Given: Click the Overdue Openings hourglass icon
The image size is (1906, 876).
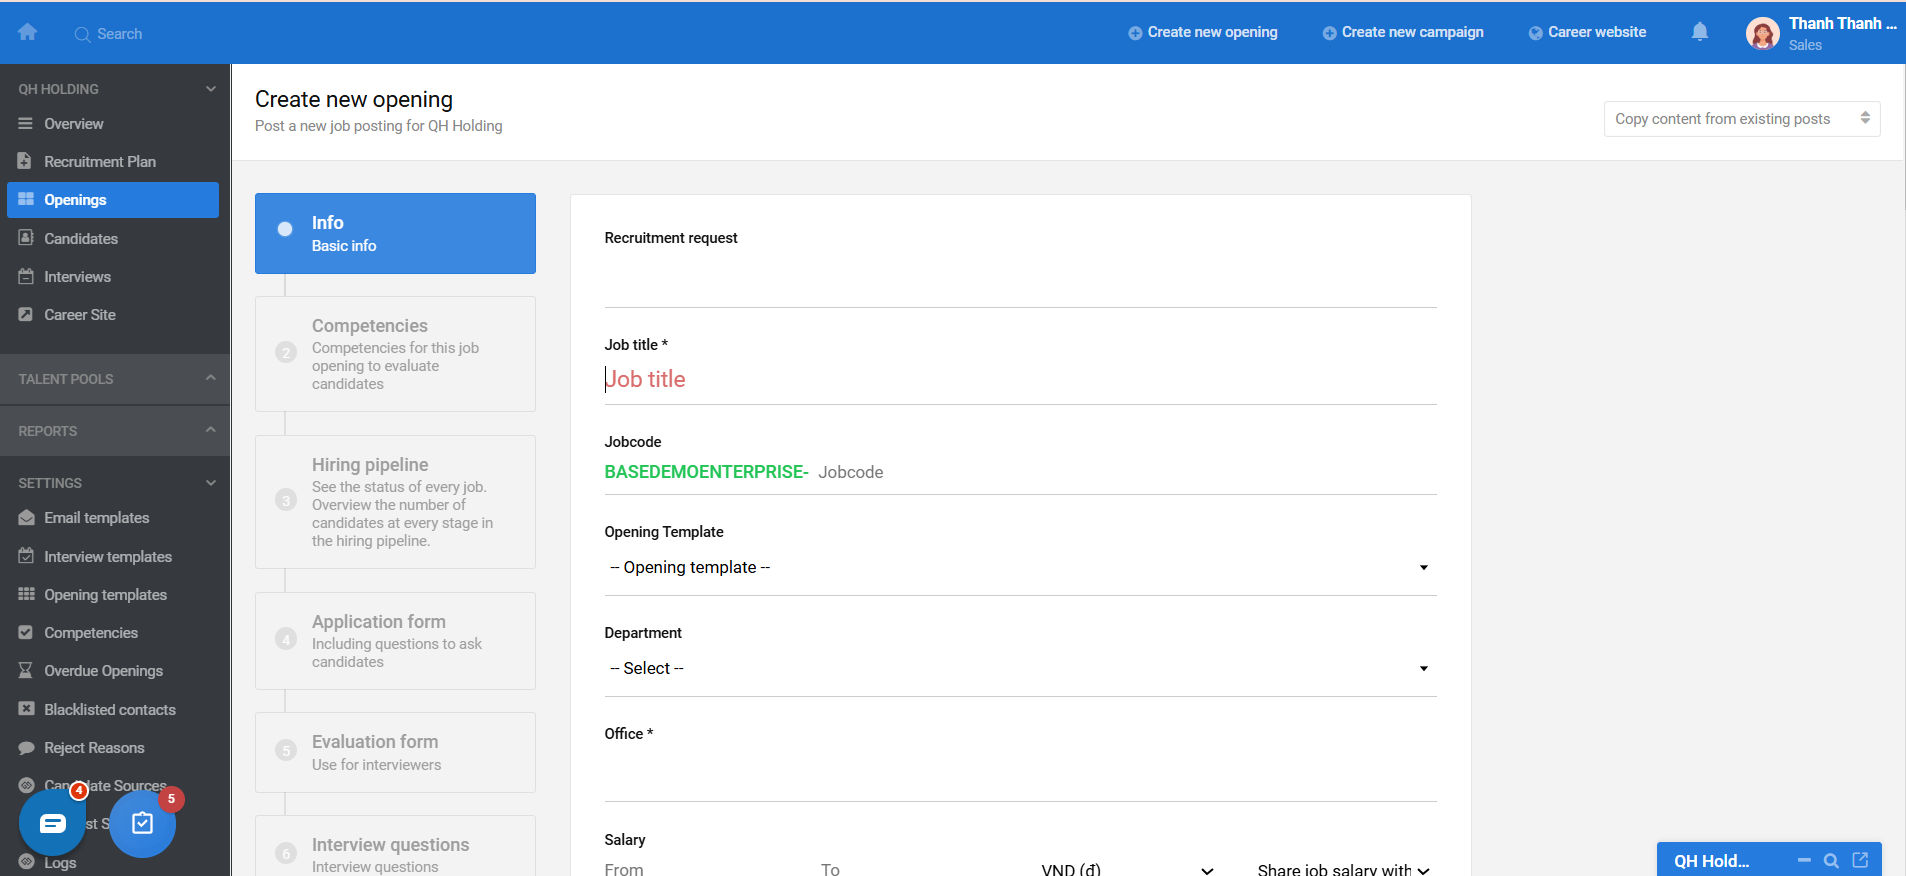Looking at the screenshot, I should point(26,670).
